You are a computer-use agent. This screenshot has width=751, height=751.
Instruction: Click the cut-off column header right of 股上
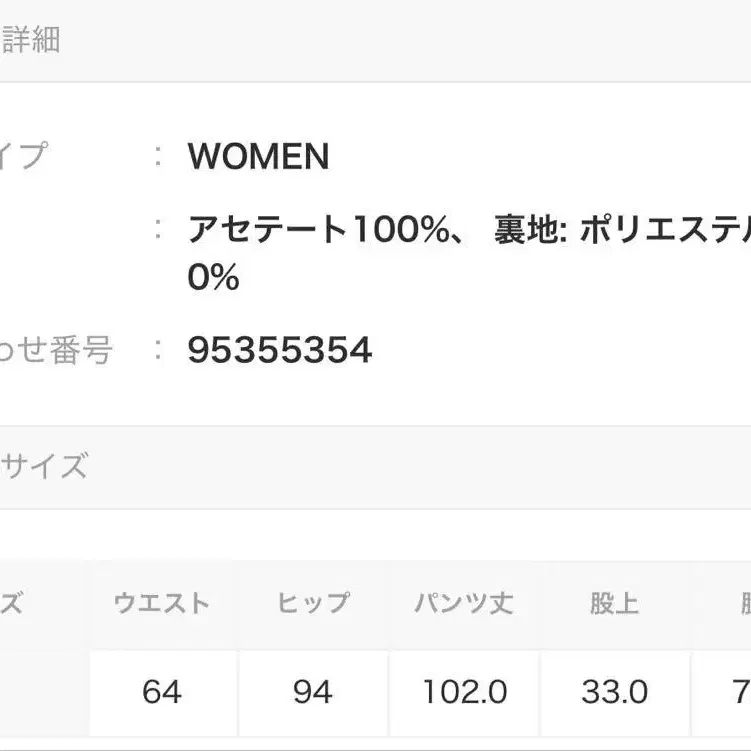click(742, 603)
